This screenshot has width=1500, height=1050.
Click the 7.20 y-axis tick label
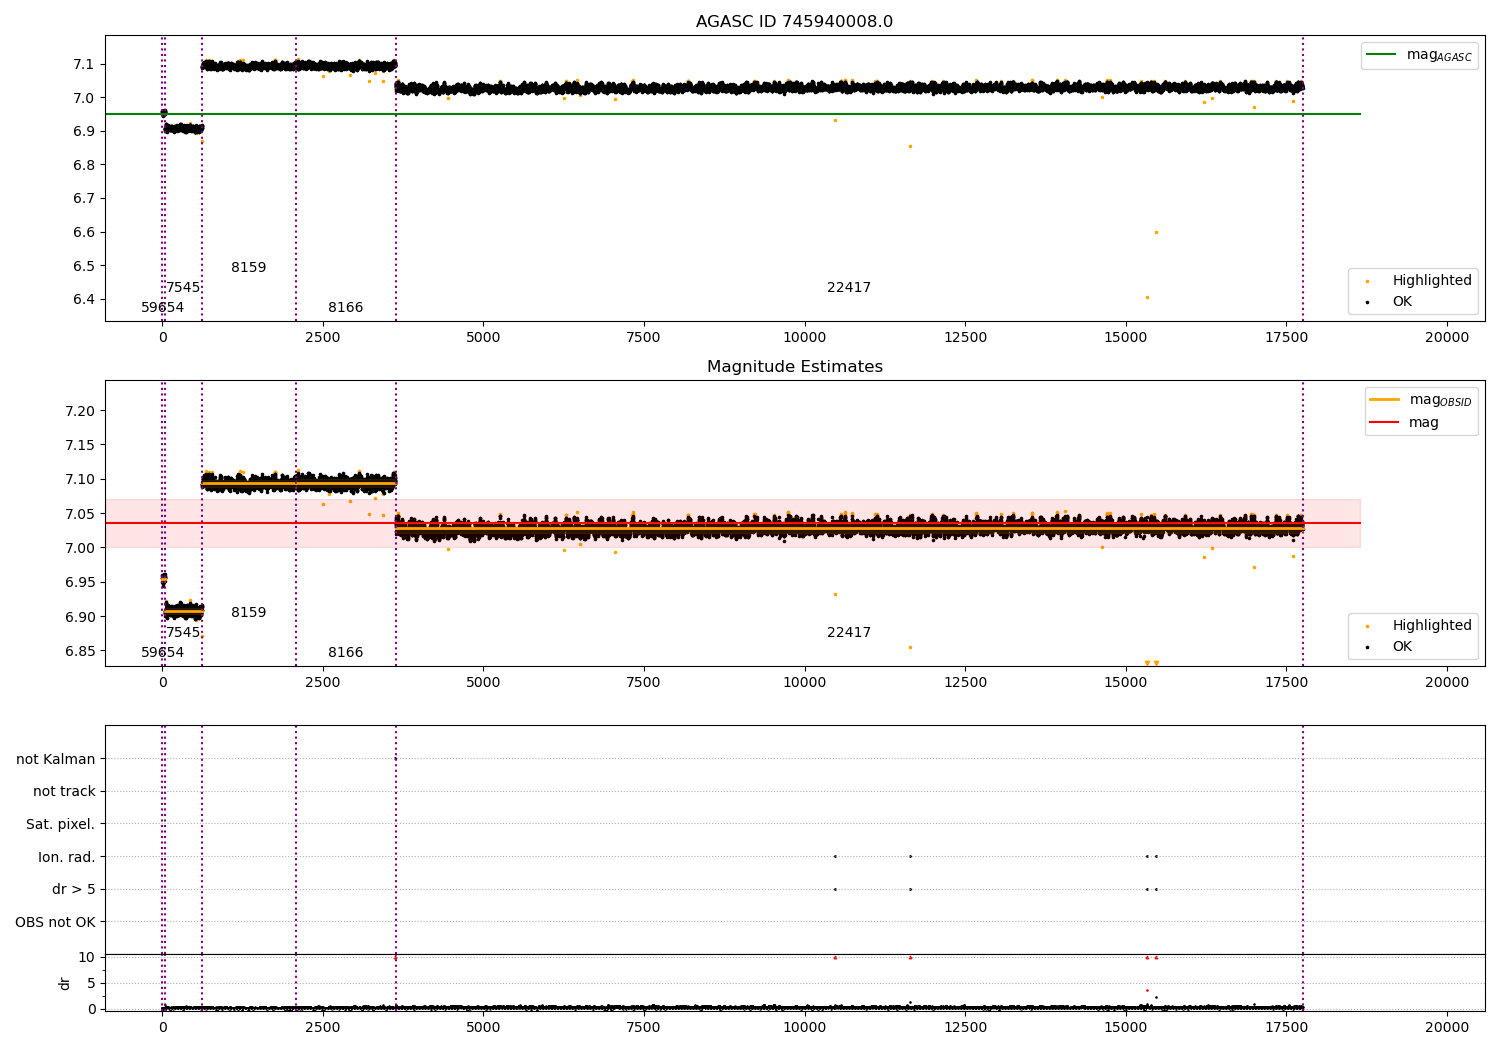[79, 411]
